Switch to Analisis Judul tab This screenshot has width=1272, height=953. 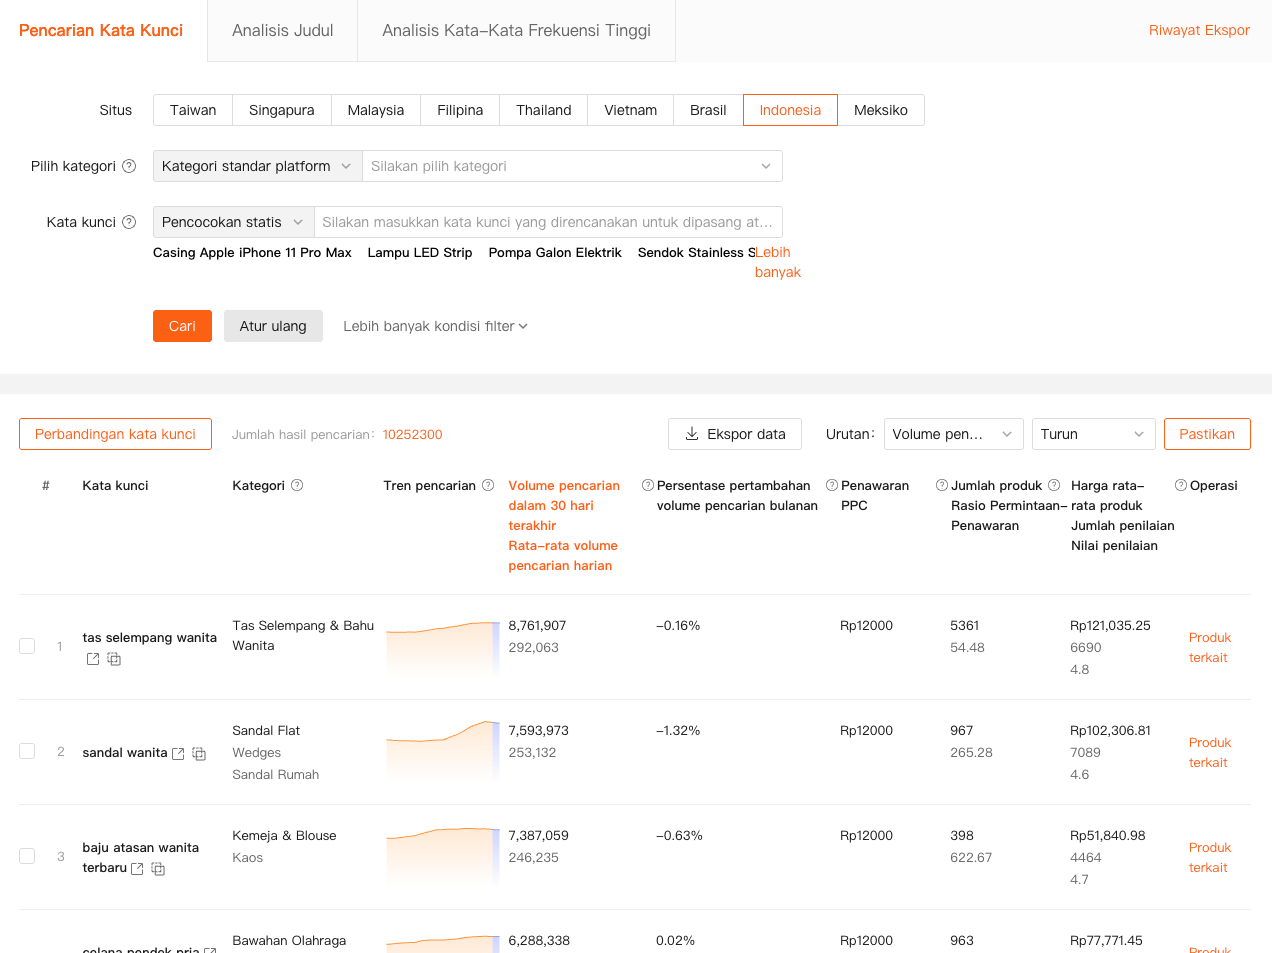(282, 31)
